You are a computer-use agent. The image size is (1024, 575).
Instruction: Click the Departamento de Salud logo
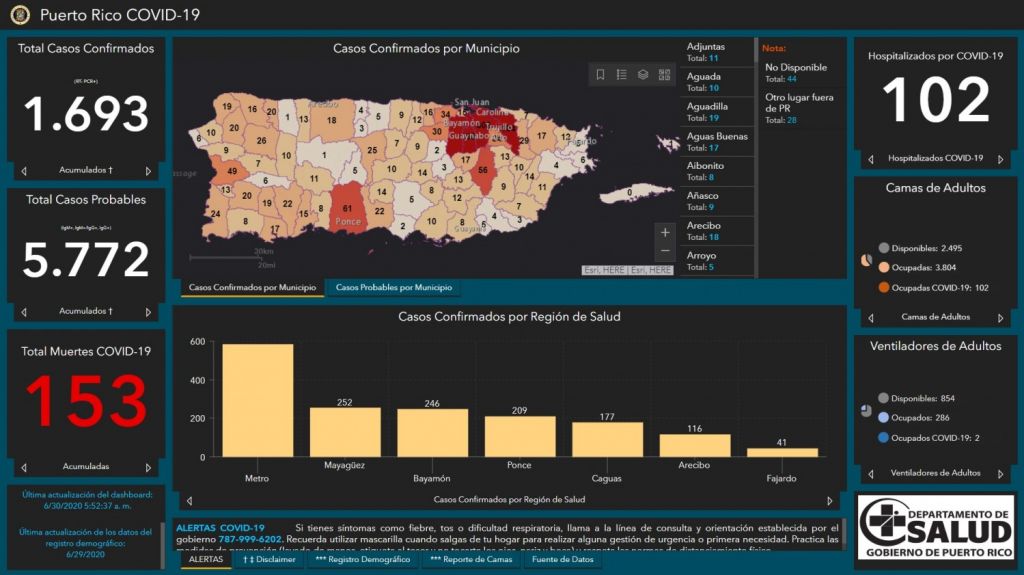[935, 527]
